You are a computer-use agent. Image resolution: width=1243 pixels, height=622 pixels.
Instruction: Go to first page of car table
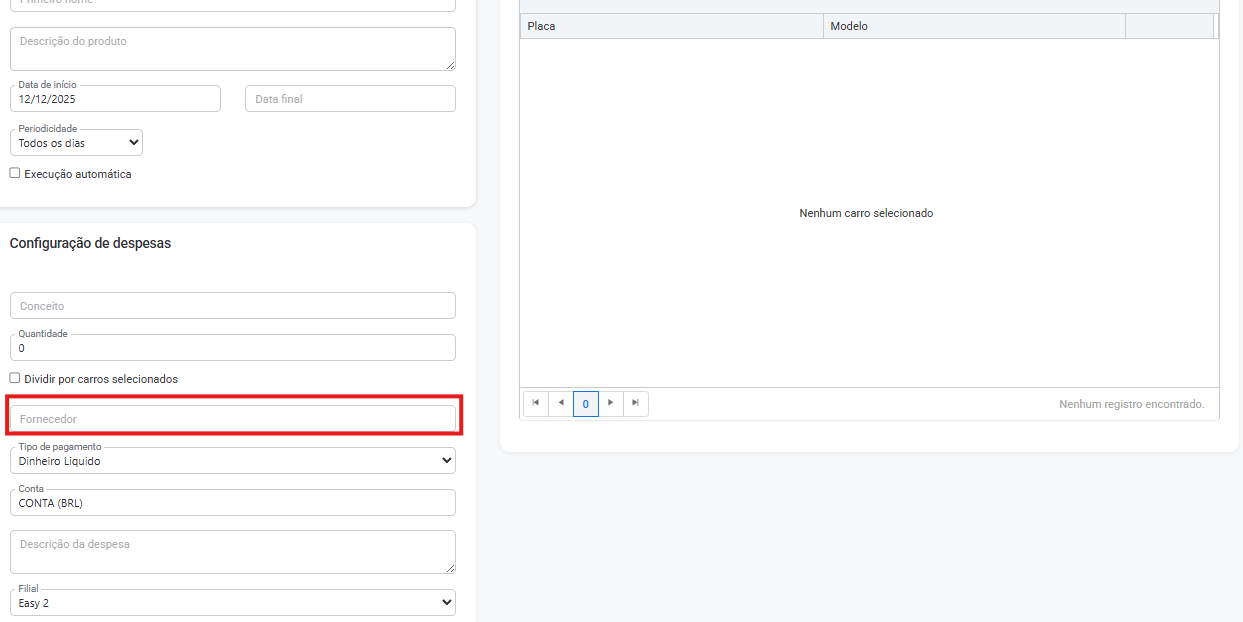pos(536,404)
